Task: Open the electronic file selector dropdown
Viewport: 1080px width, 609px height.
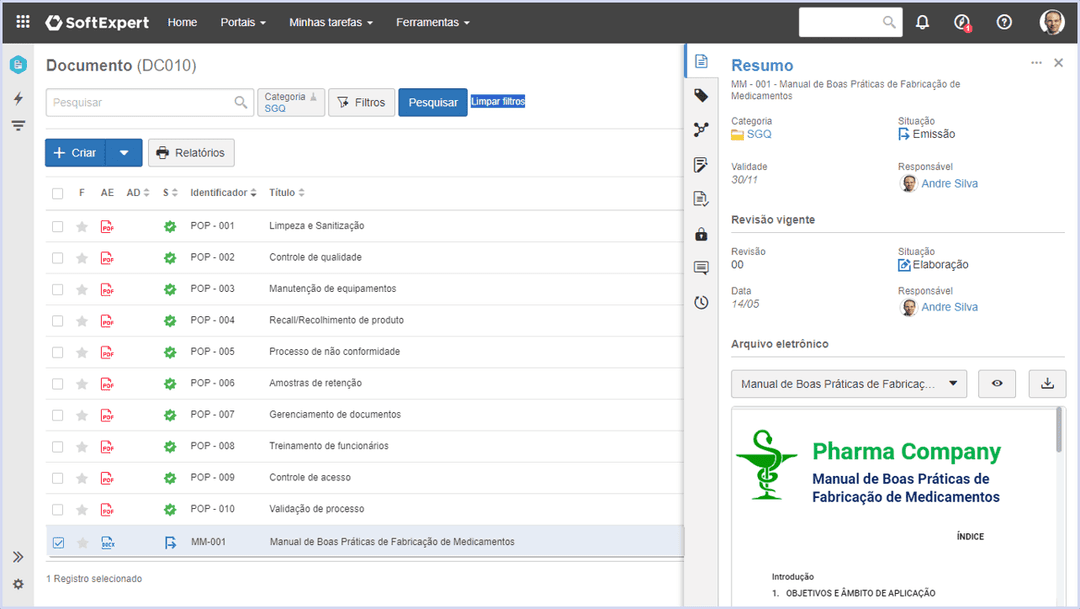Action: (x=849, y=384)
